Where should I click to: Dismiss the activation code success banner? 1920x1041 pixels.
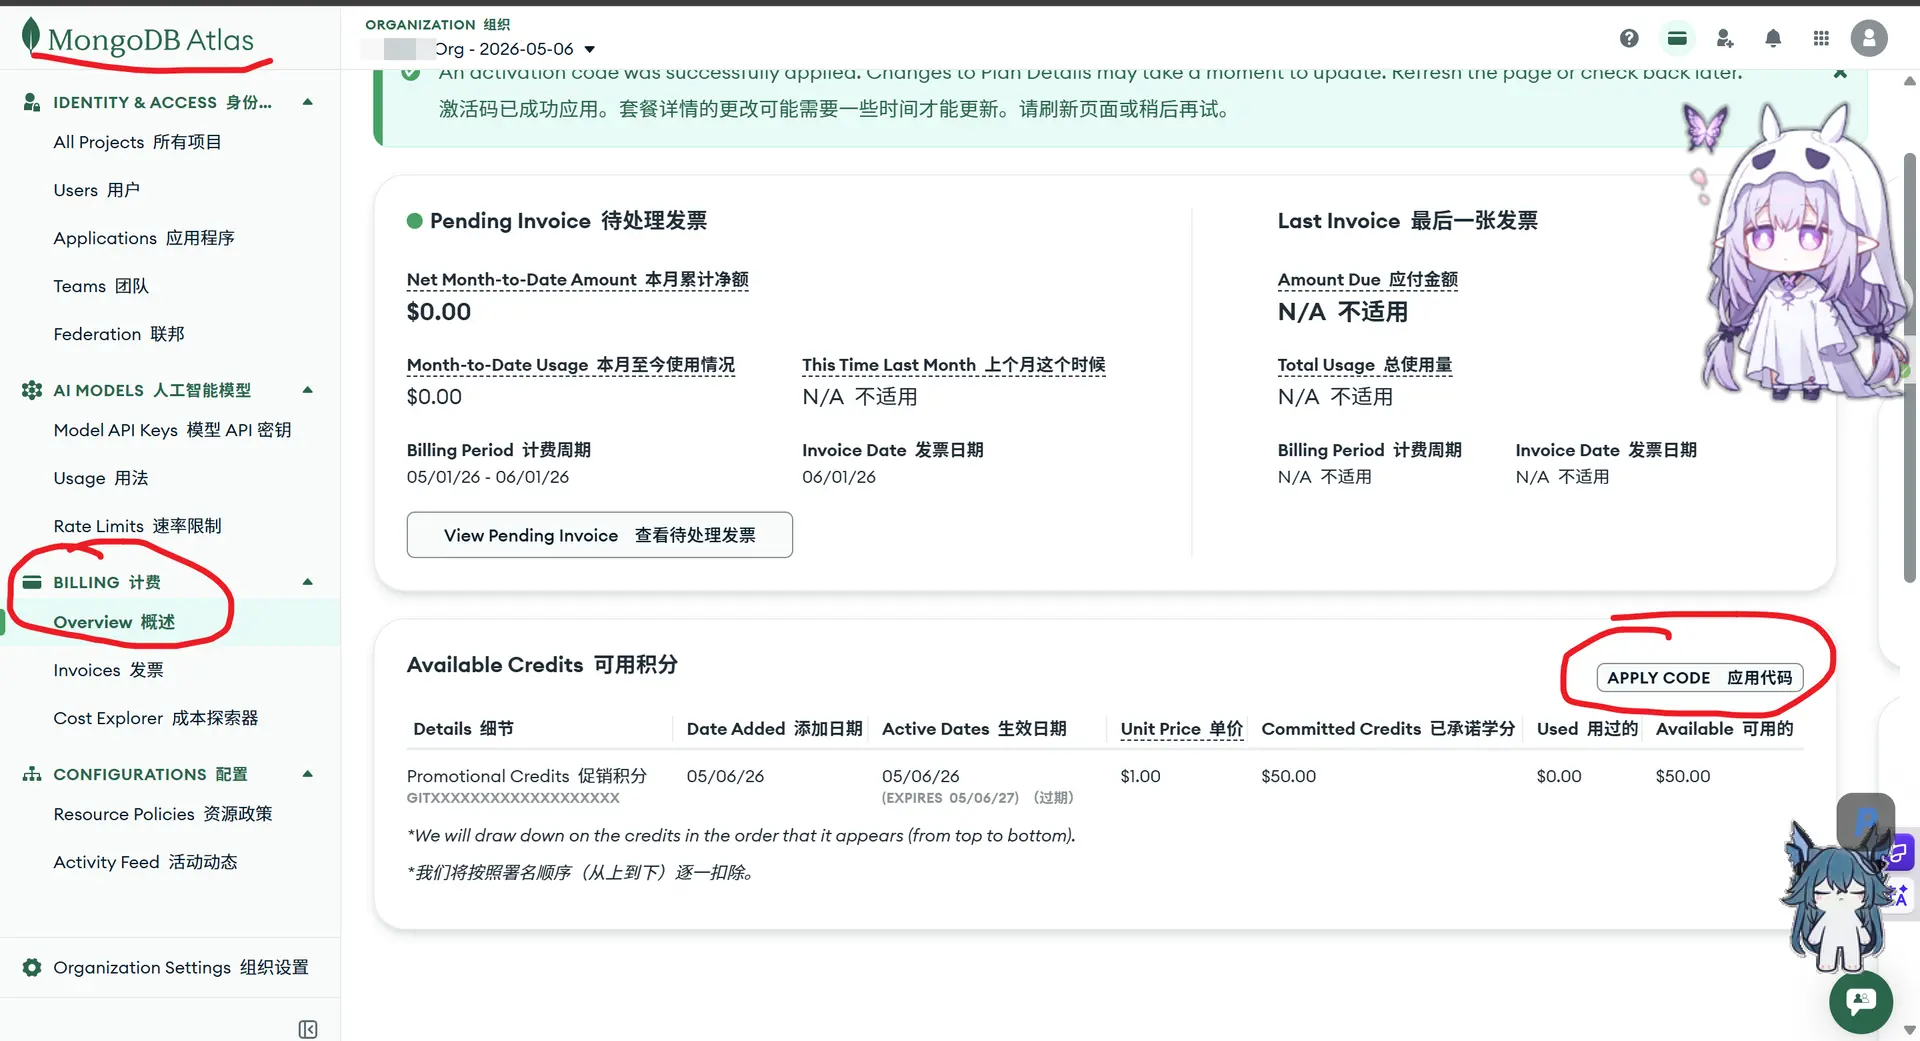[x=1840, y=73]
